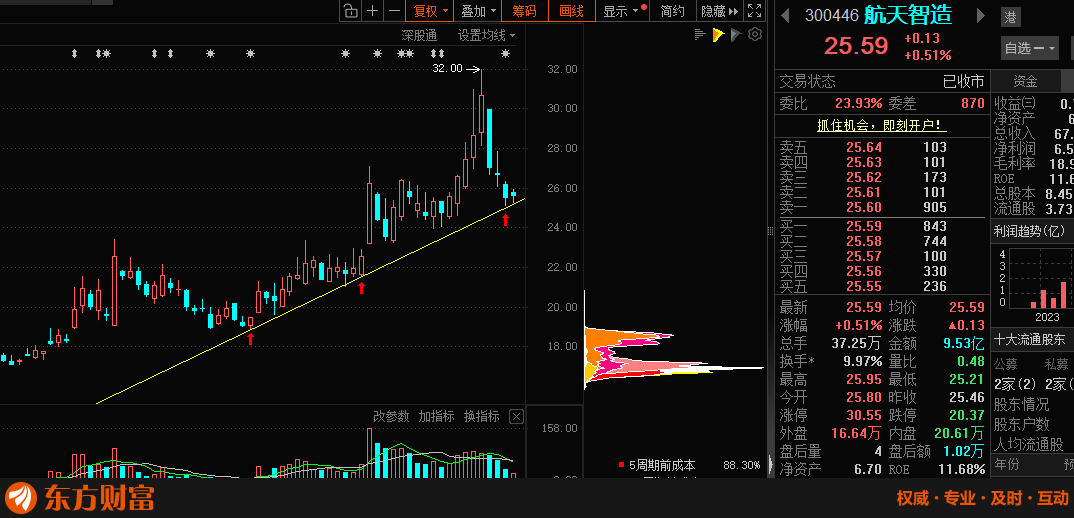Select the 公募 holders column
The image size is (1074, 518).
coord(1006,364)
